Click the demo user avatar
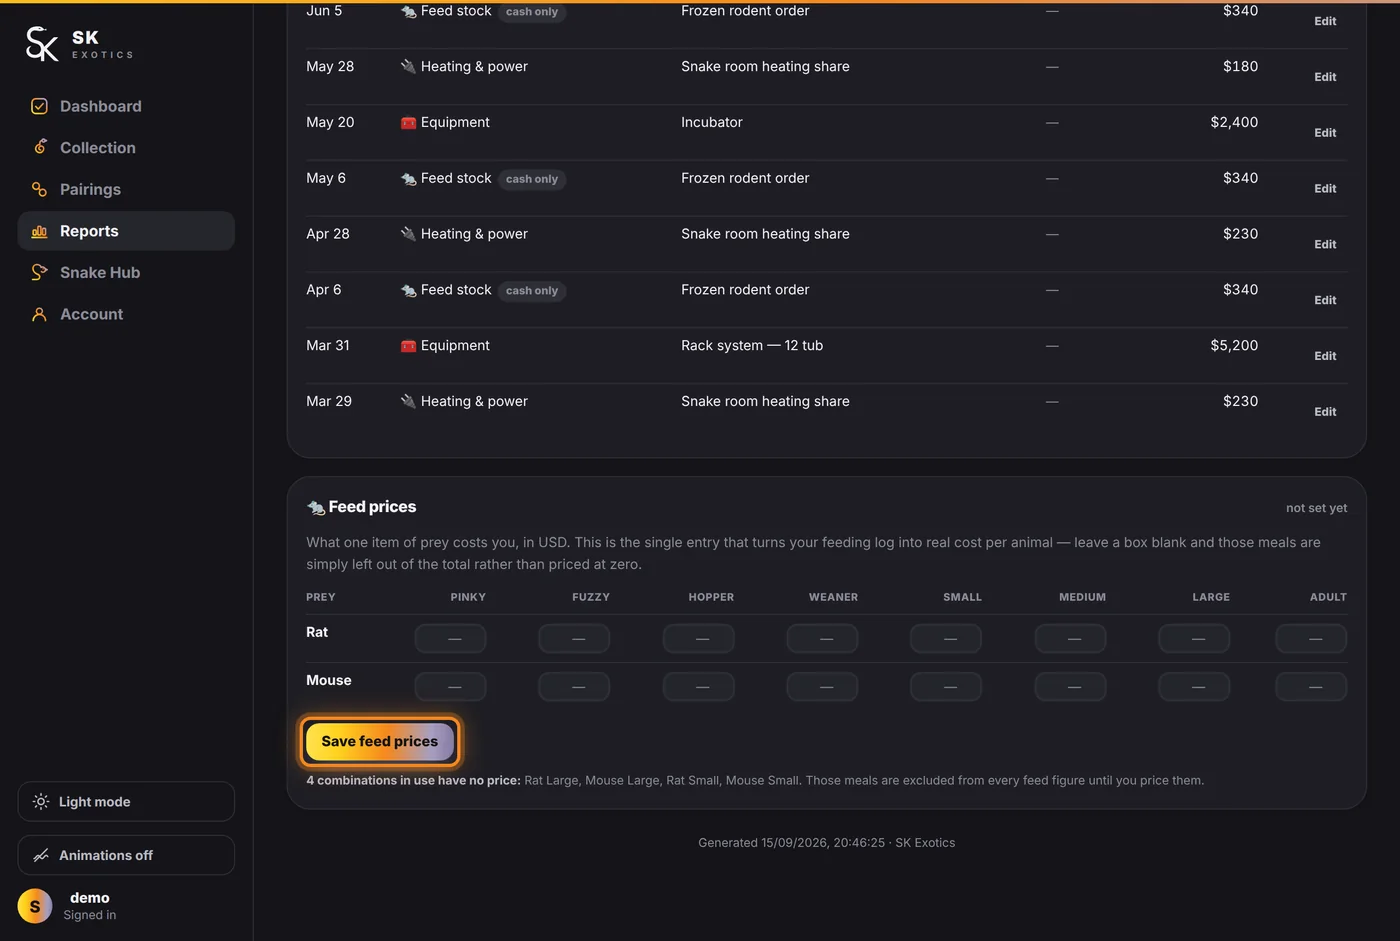Image resolution: width=1400 pixels, height=941 pixels. (x=35, y=906)
